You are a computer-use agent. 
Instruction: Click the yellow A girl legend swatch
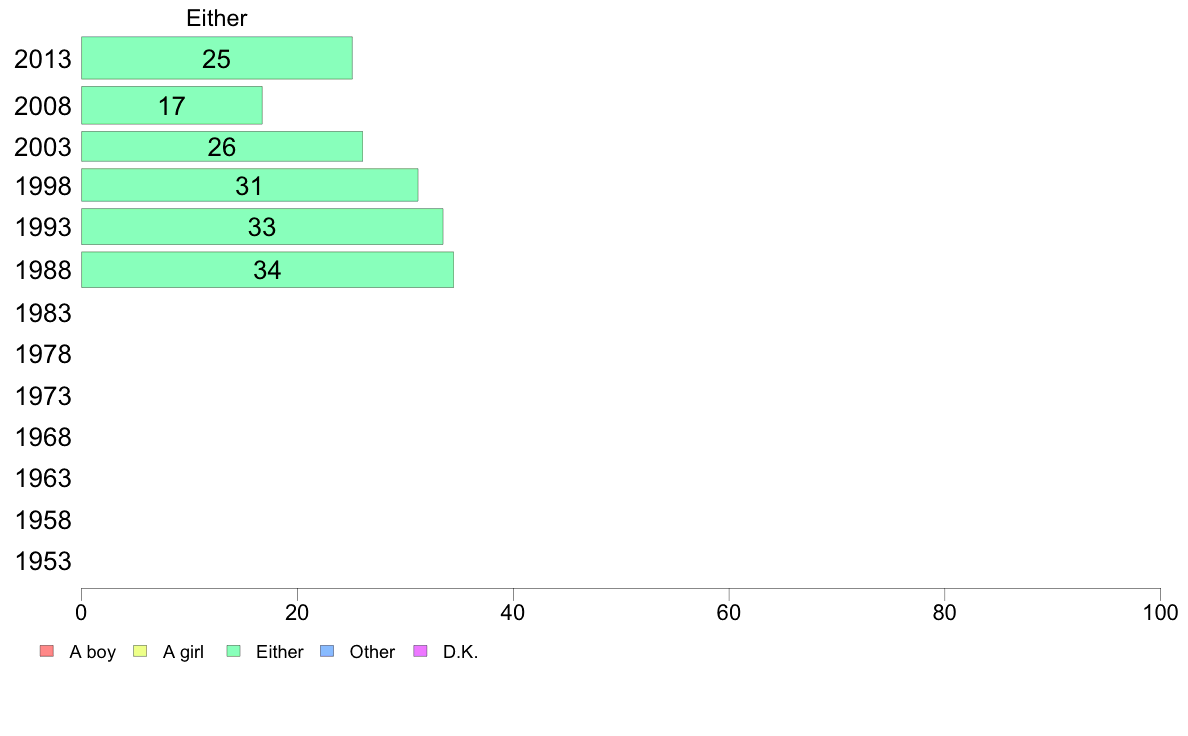140,652
